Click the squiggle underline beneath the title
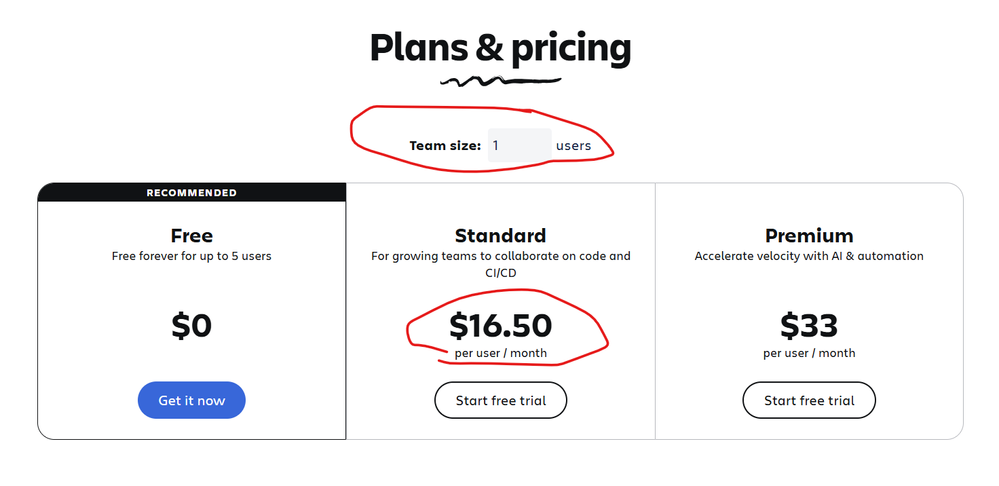 pos(500,81)
